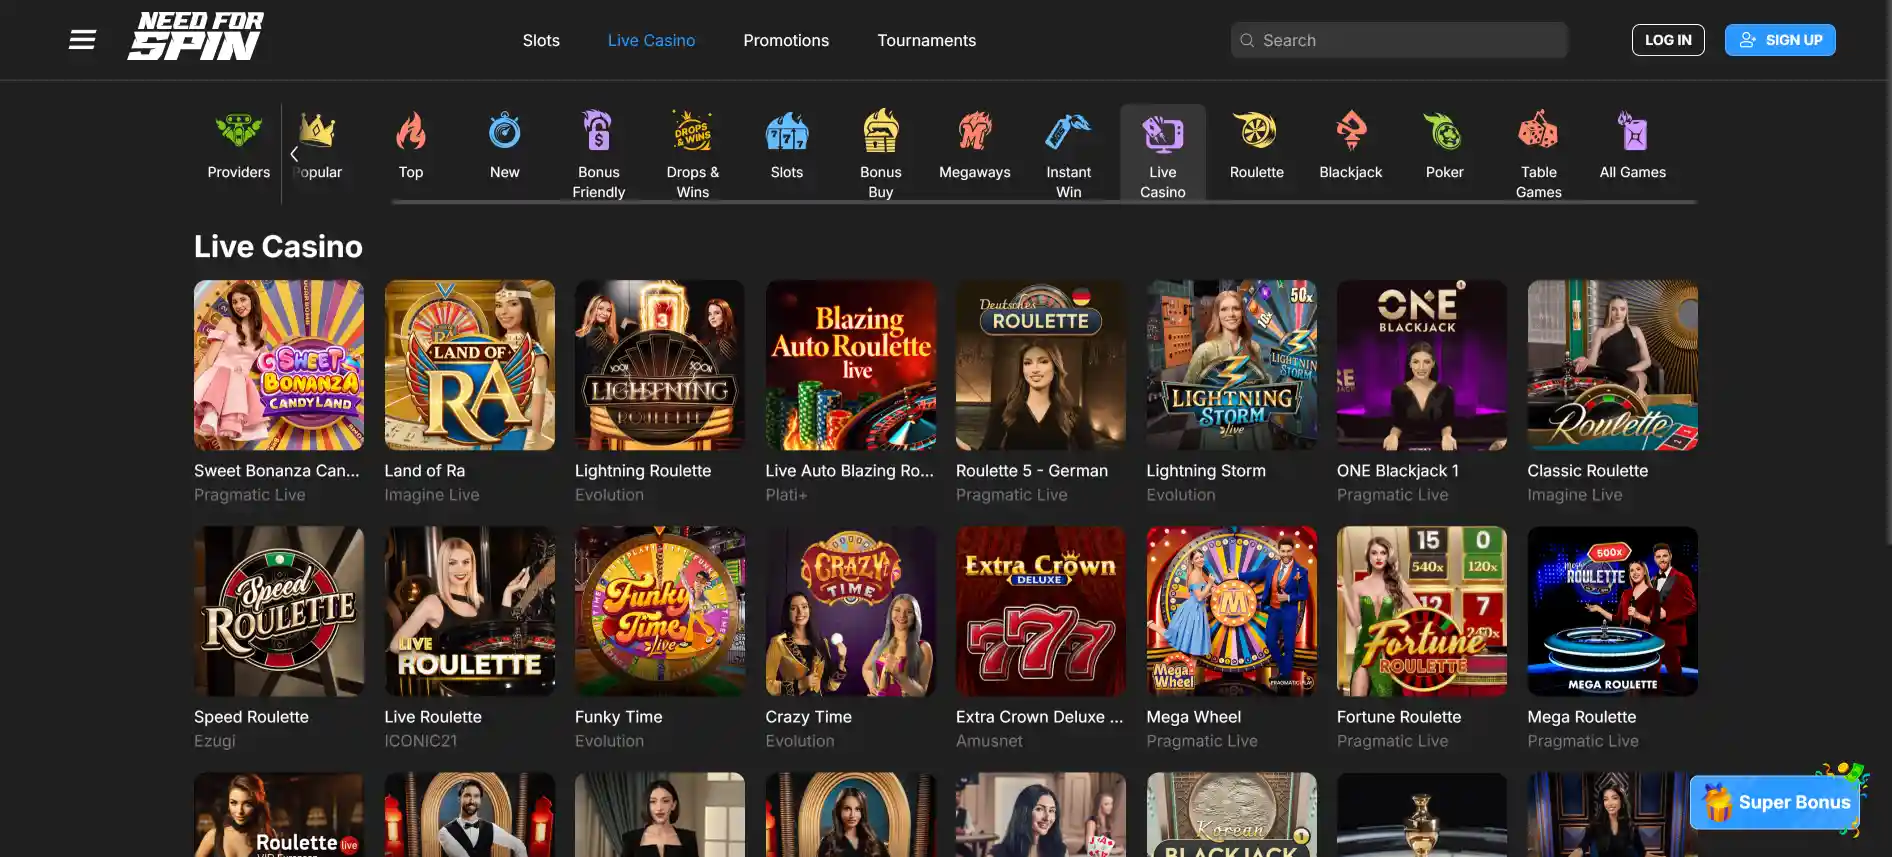Click the category horizontal scrollbar

(1044, 202)
